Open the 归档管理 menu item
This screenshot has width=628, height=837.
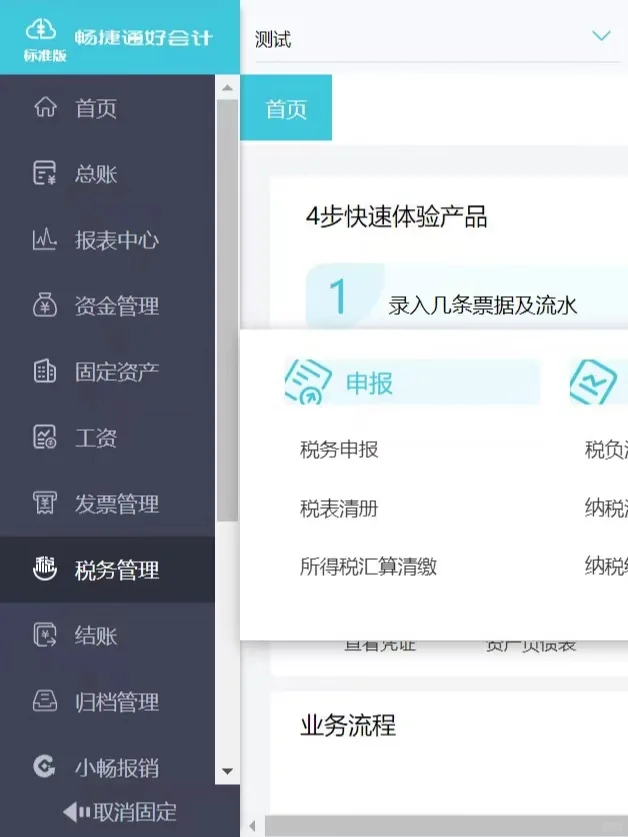point(107,702)
